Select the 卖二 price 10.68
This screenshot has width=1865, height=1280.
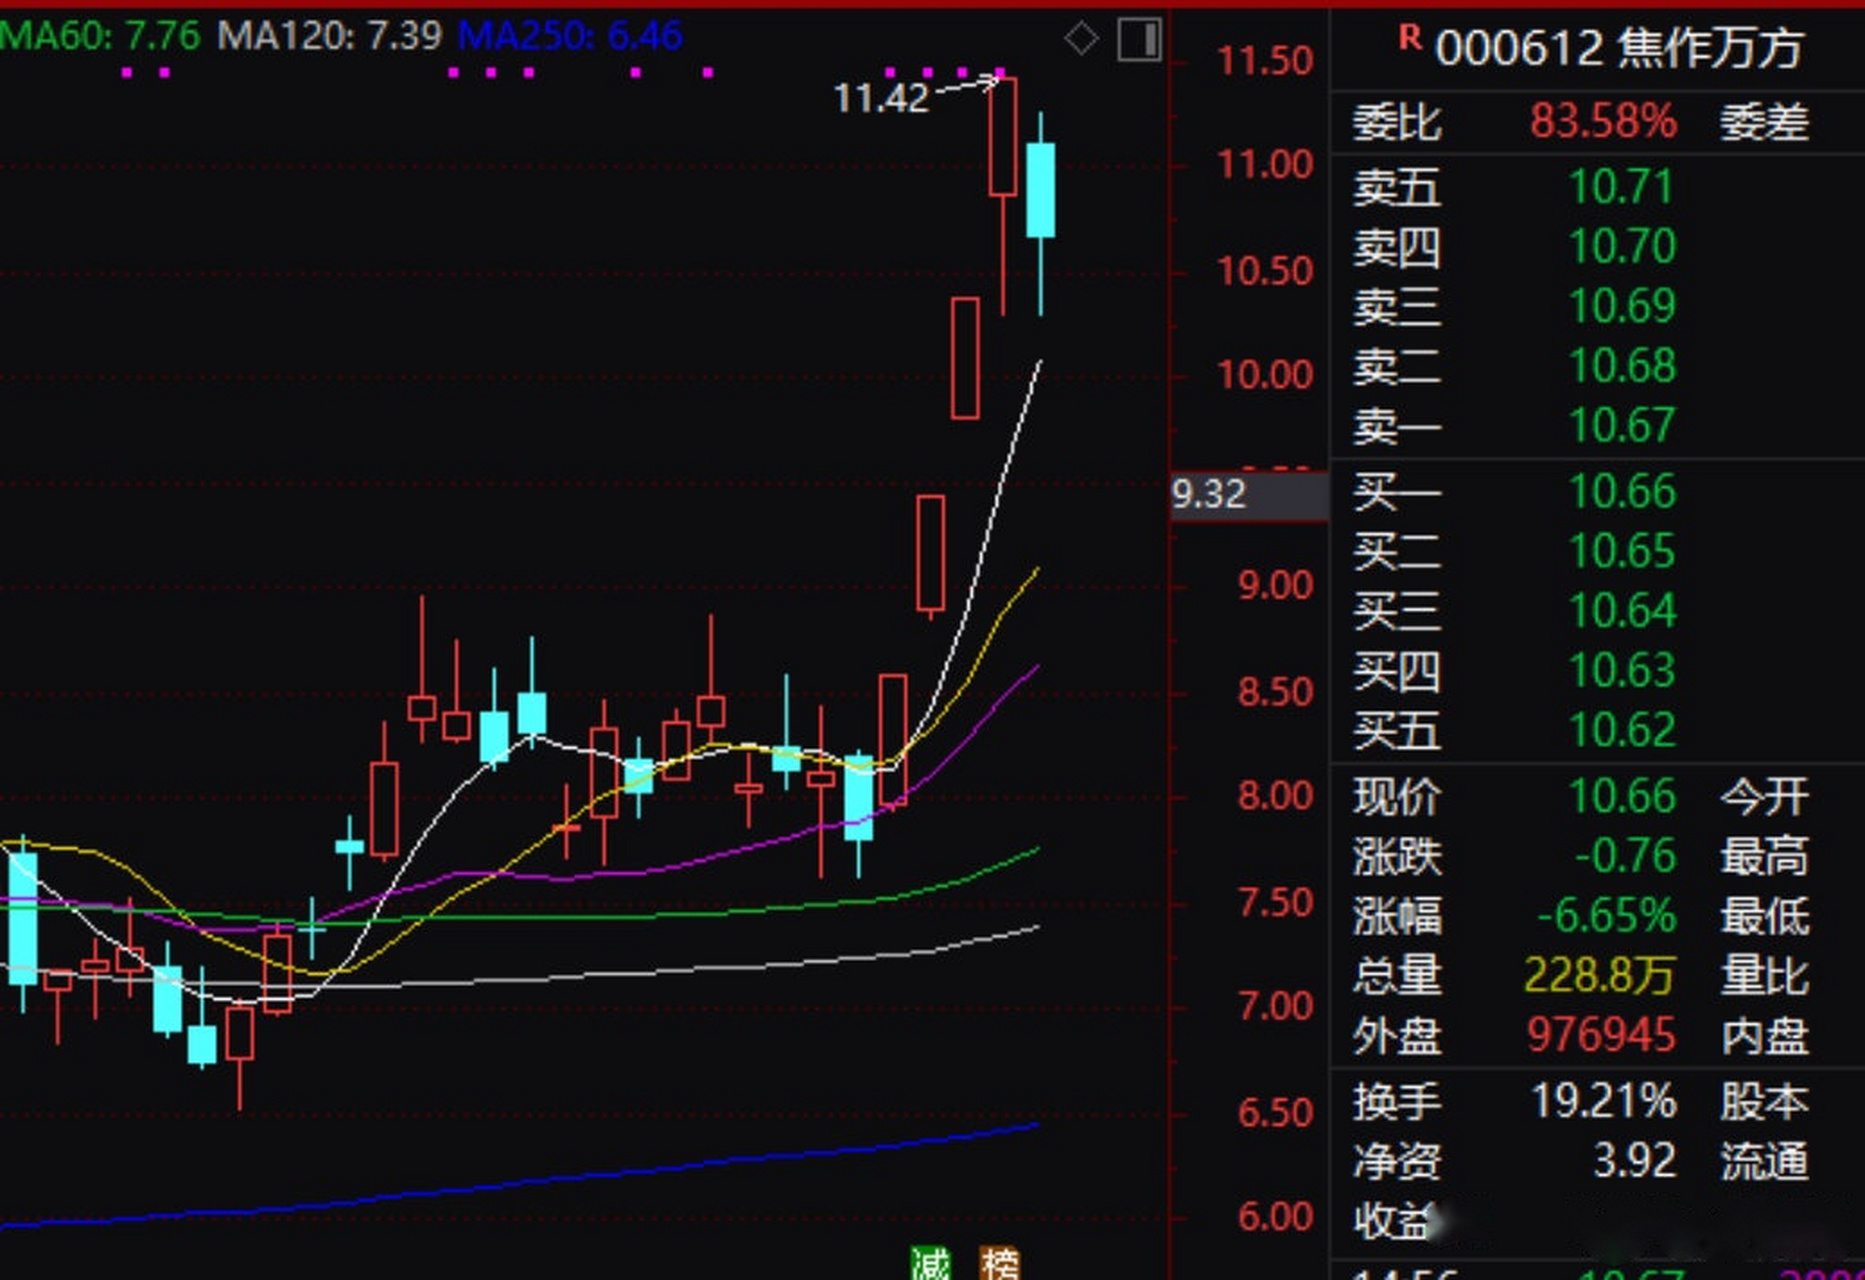click(x=1622, y=366)
